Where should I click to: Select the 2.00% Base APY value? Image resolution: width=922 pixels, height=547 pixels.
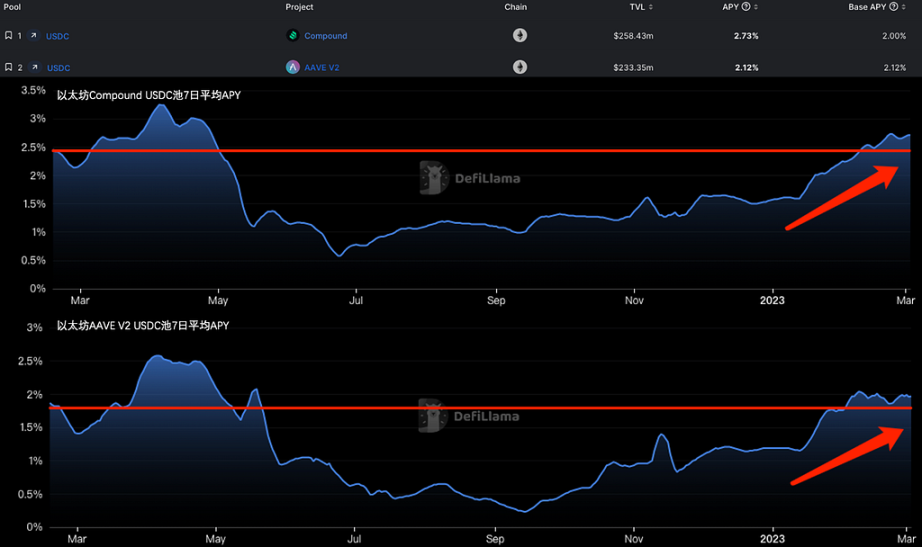pyautogui.click(x=894, y=36)
